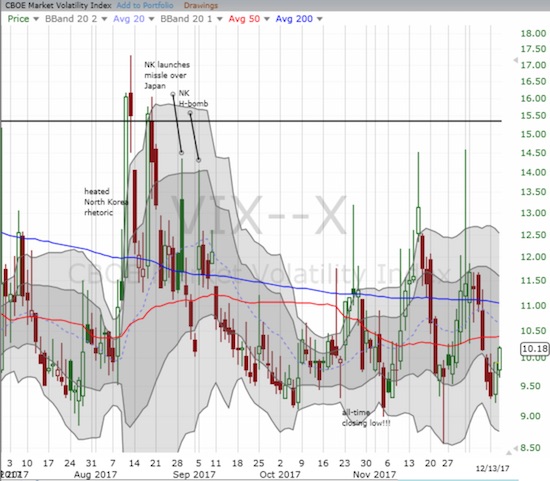550x481 pixels.
Task: Select the NK launches missile annotation text
Action: coord(167,75)
